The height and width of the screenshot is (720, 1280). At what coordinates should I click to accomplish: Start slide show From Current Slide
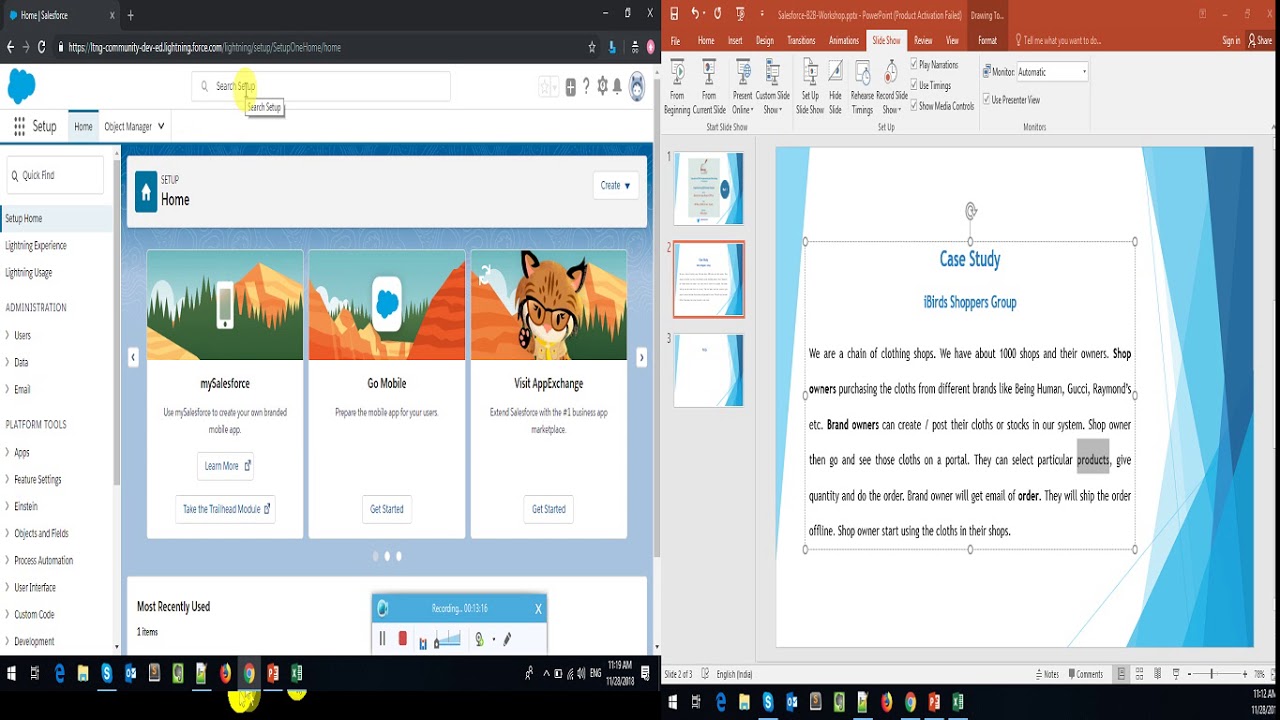pyautogui.click(x=709, y=87)
